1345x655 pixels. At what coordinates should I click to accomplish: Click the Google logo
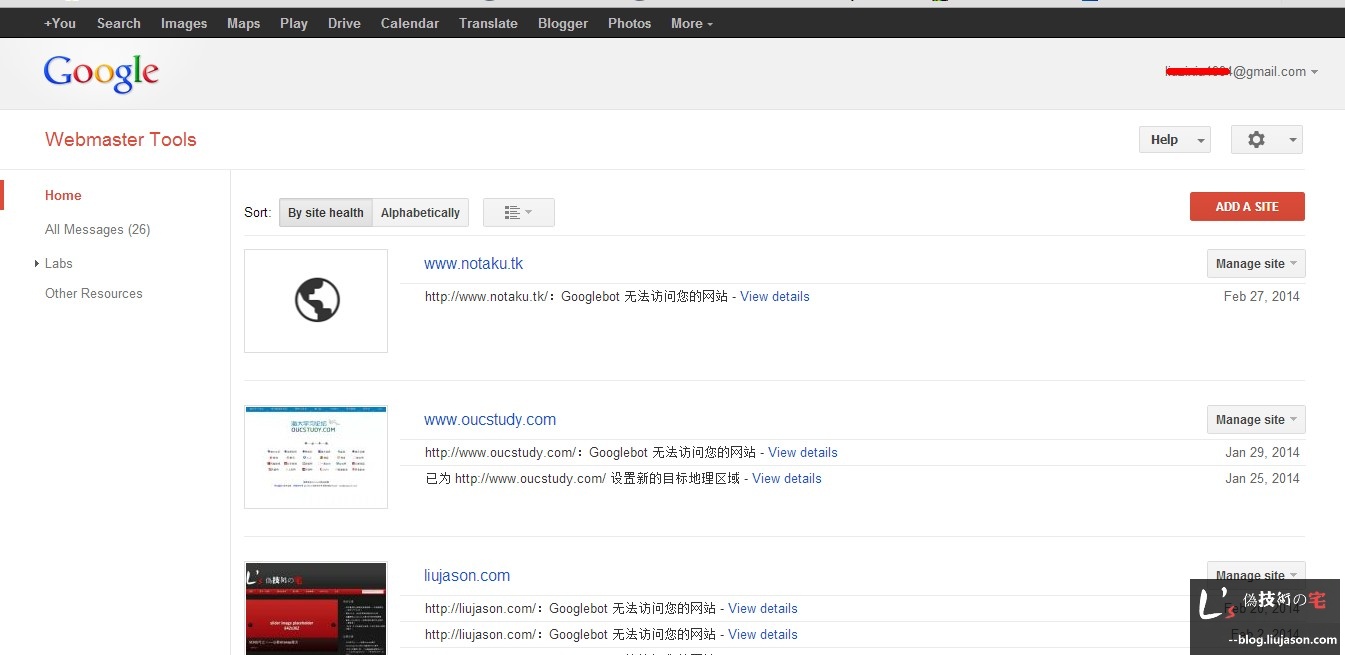pos(101,73)
